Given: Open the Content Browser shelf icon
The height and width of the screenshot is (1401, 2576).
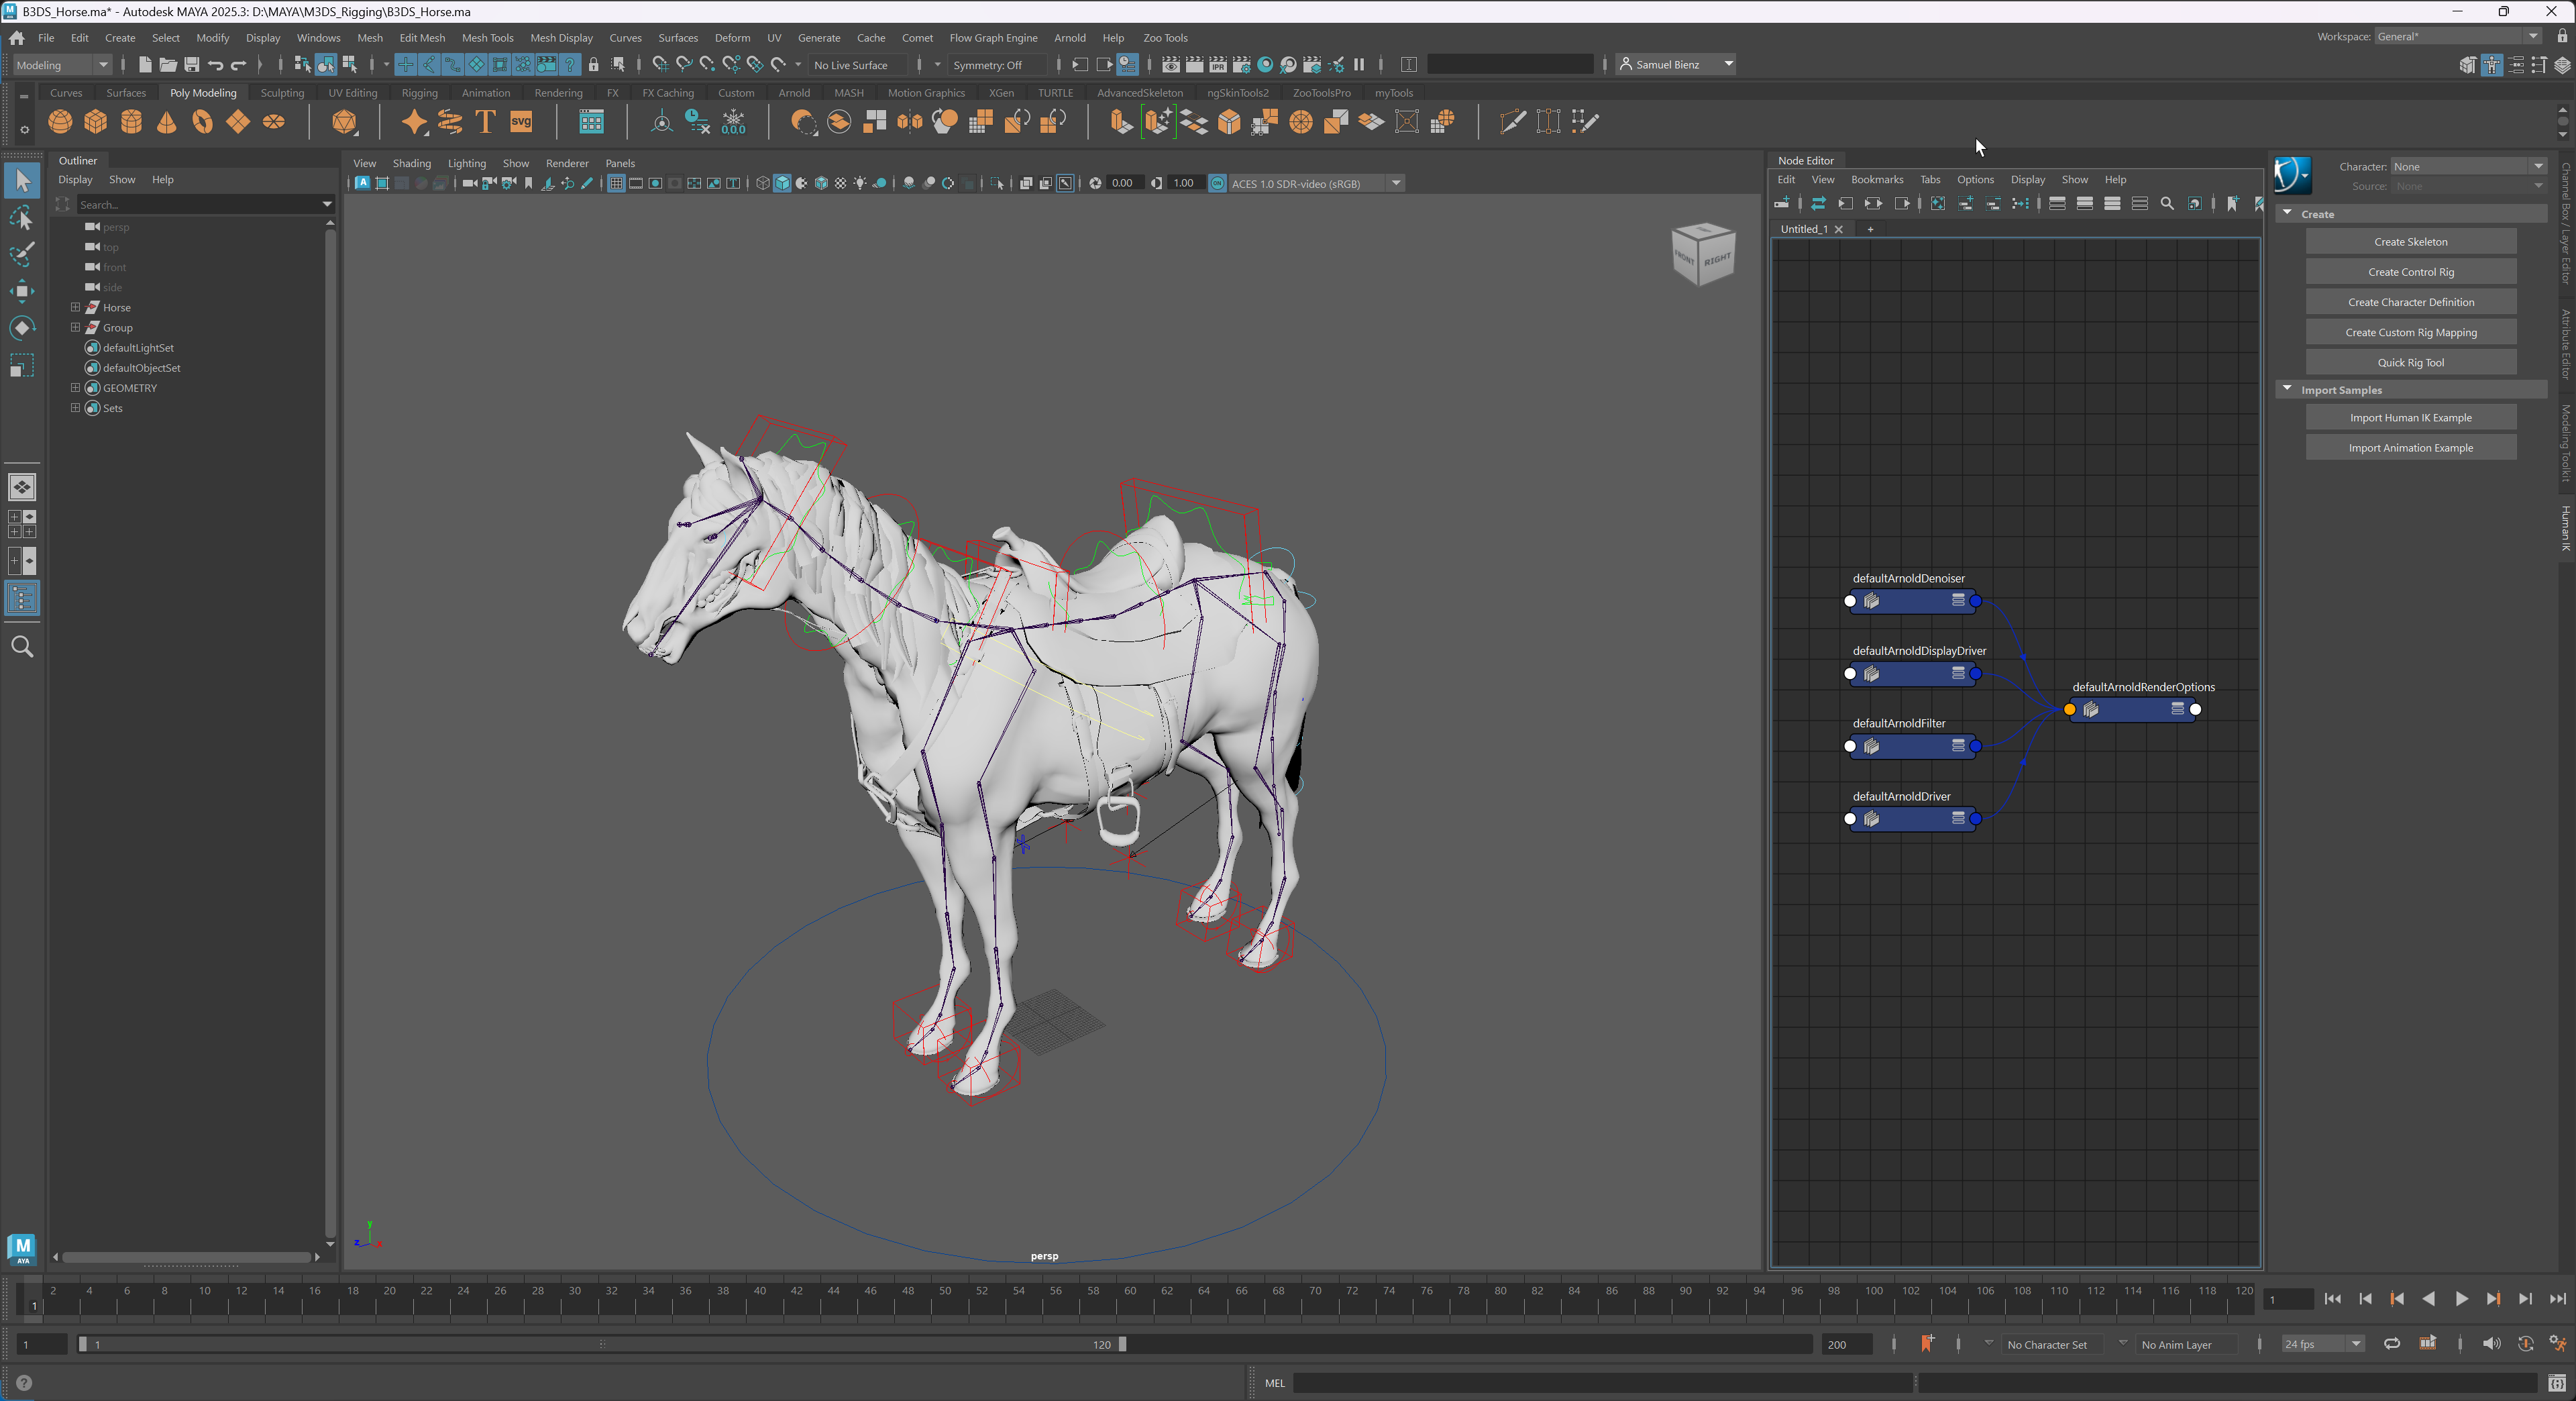Looking at the screenshot, I should click(x=591, y=122).
